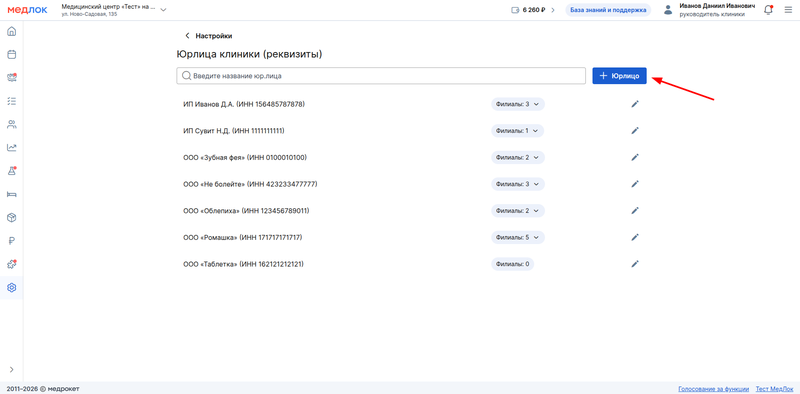
Task: Select the ООО «Ромашка» (ИНН 171717171717) row
Action: (x=243, y=237)
